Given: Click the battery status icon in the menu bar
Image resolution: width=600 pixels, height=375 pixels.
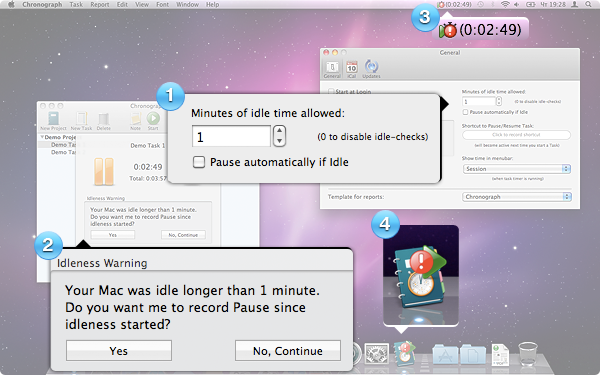Looking at the screenshot, I should [530, 5].
